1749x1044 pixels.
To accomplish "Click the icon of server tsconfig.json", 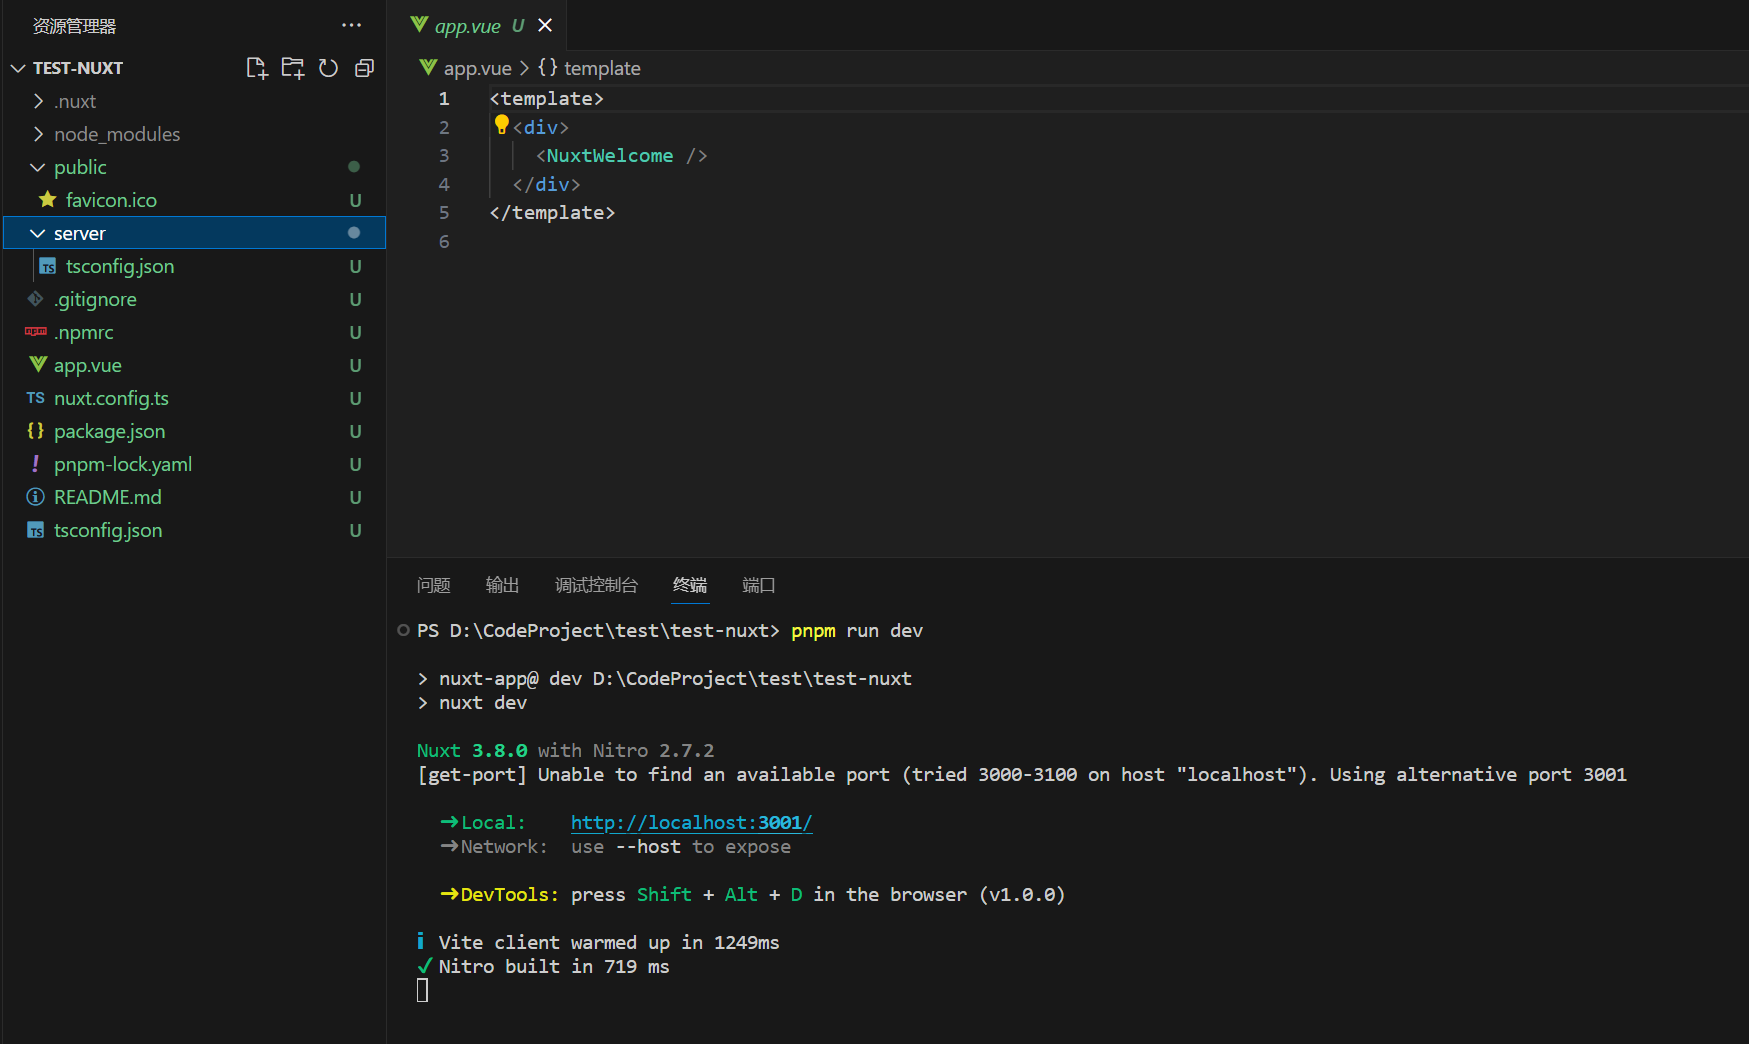I will 48,266.
